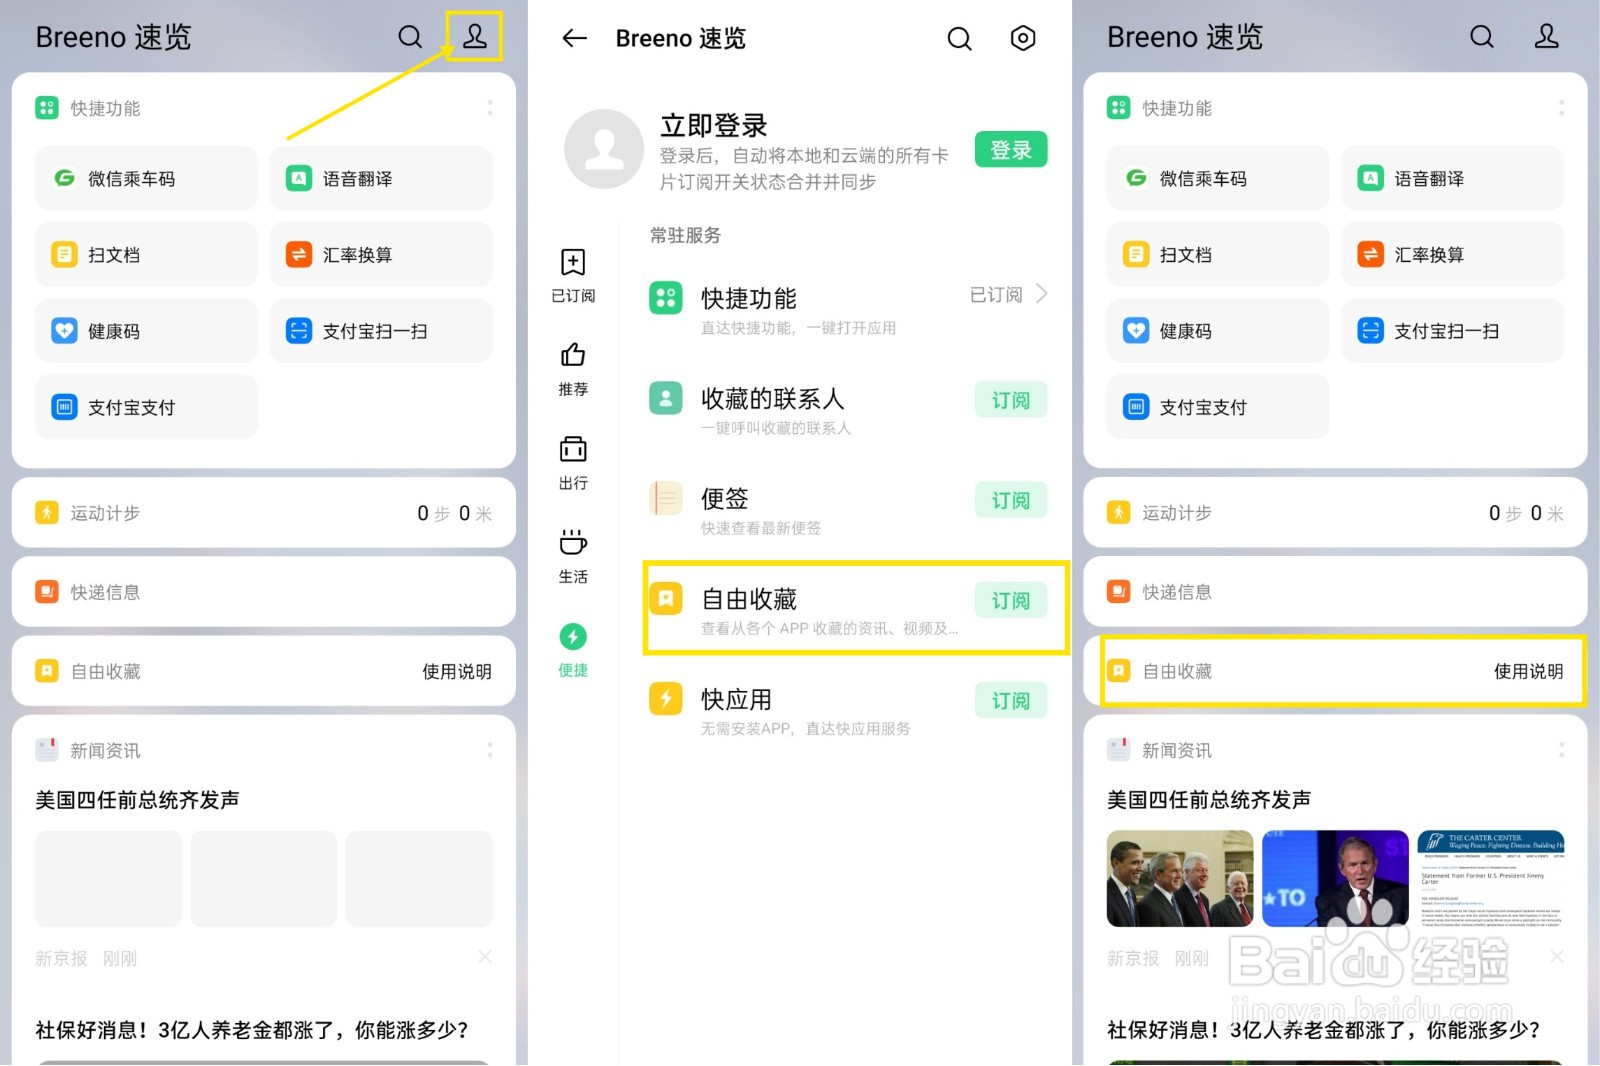The width and height of the screenshot is (1600, 1066).
Task: Open 运动计步 card in right screen
Action: (x=1336, y=513)
